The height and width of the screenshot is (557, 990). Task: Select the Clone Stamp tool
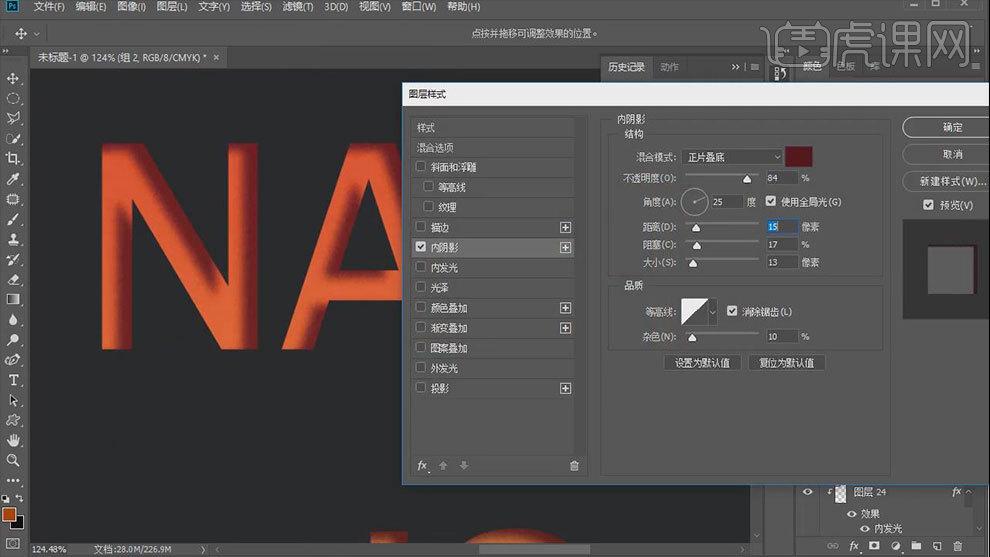pyautogui.click(x=13, y=239)
